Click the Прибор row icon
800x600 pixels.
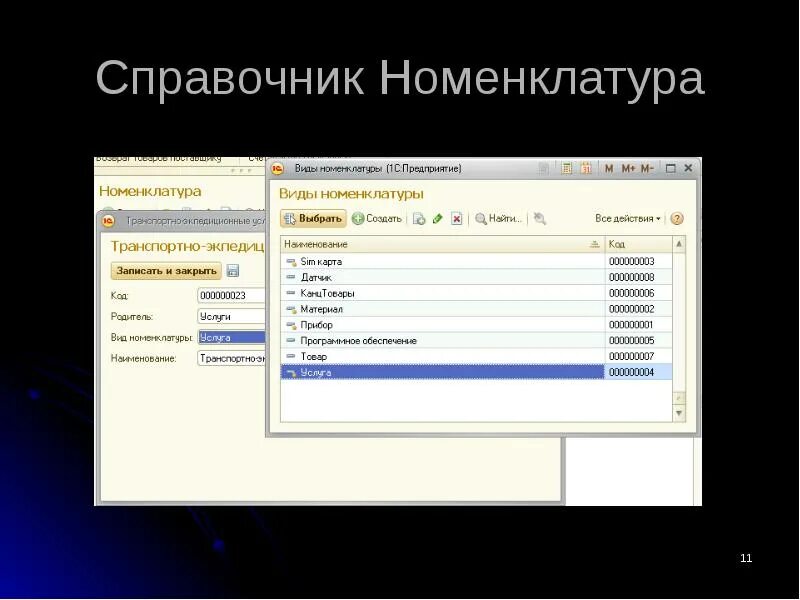291,325
